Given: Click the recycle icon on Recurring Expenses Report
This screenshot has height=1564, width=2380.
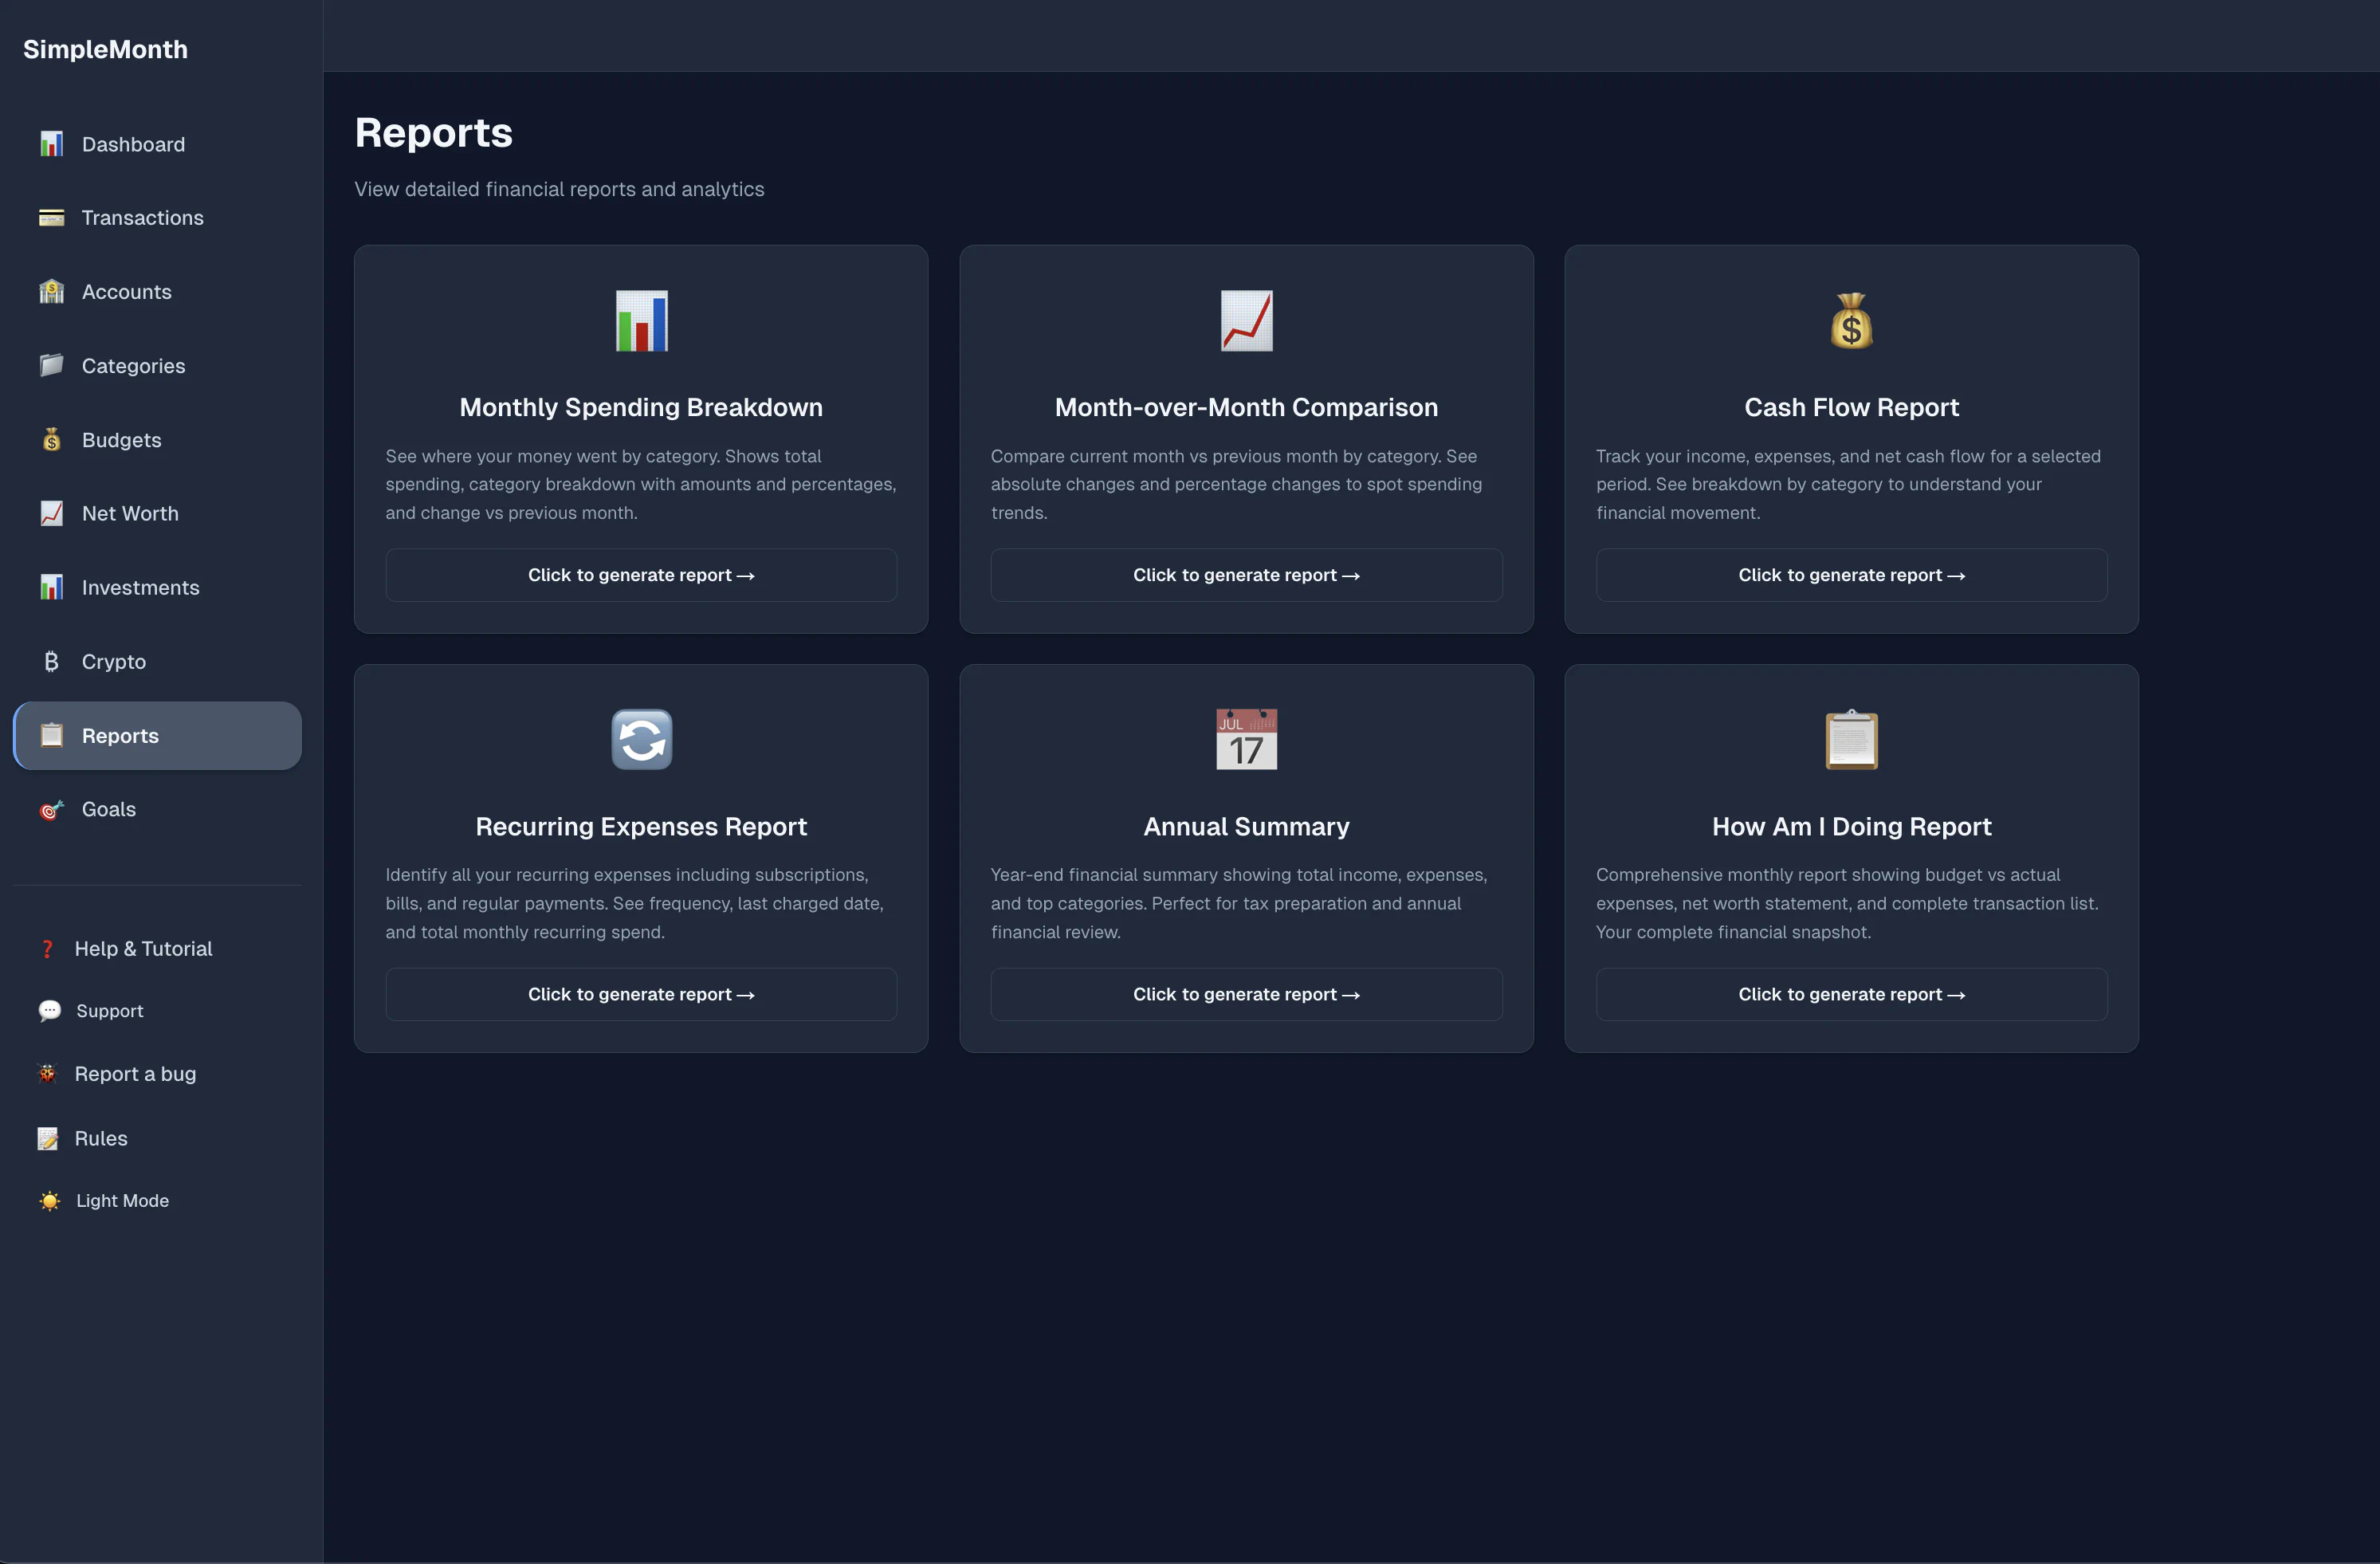Looking at the screenshot, I should tap(640, 739).
